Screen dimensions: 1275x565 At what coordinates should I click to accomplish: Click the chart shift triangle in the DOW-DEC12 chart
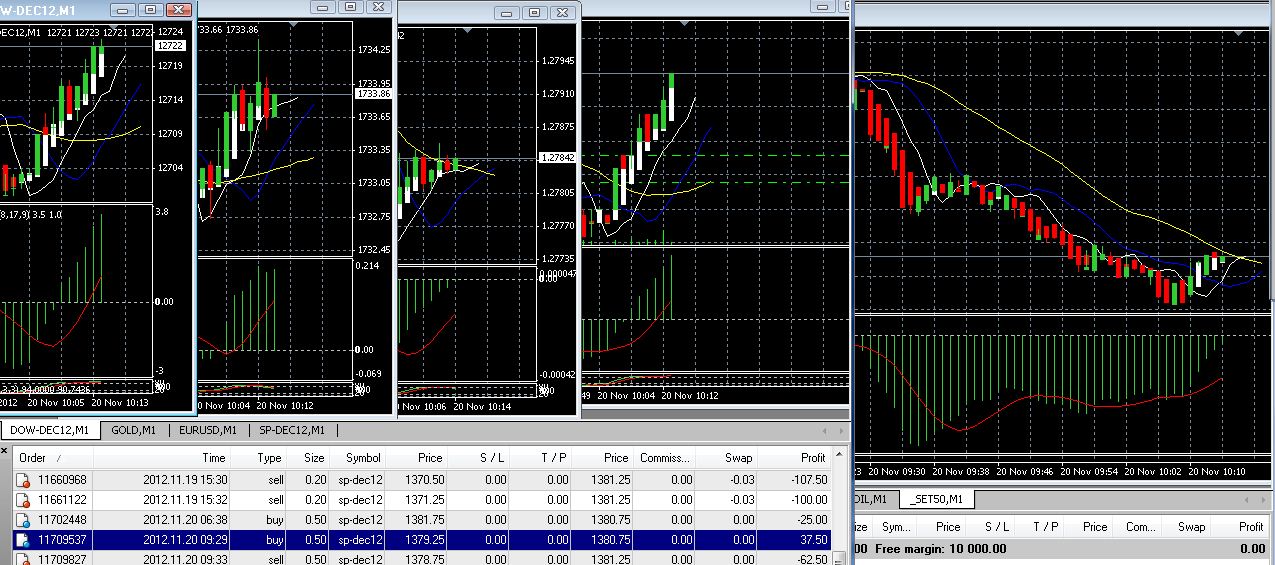click(113, 27)
